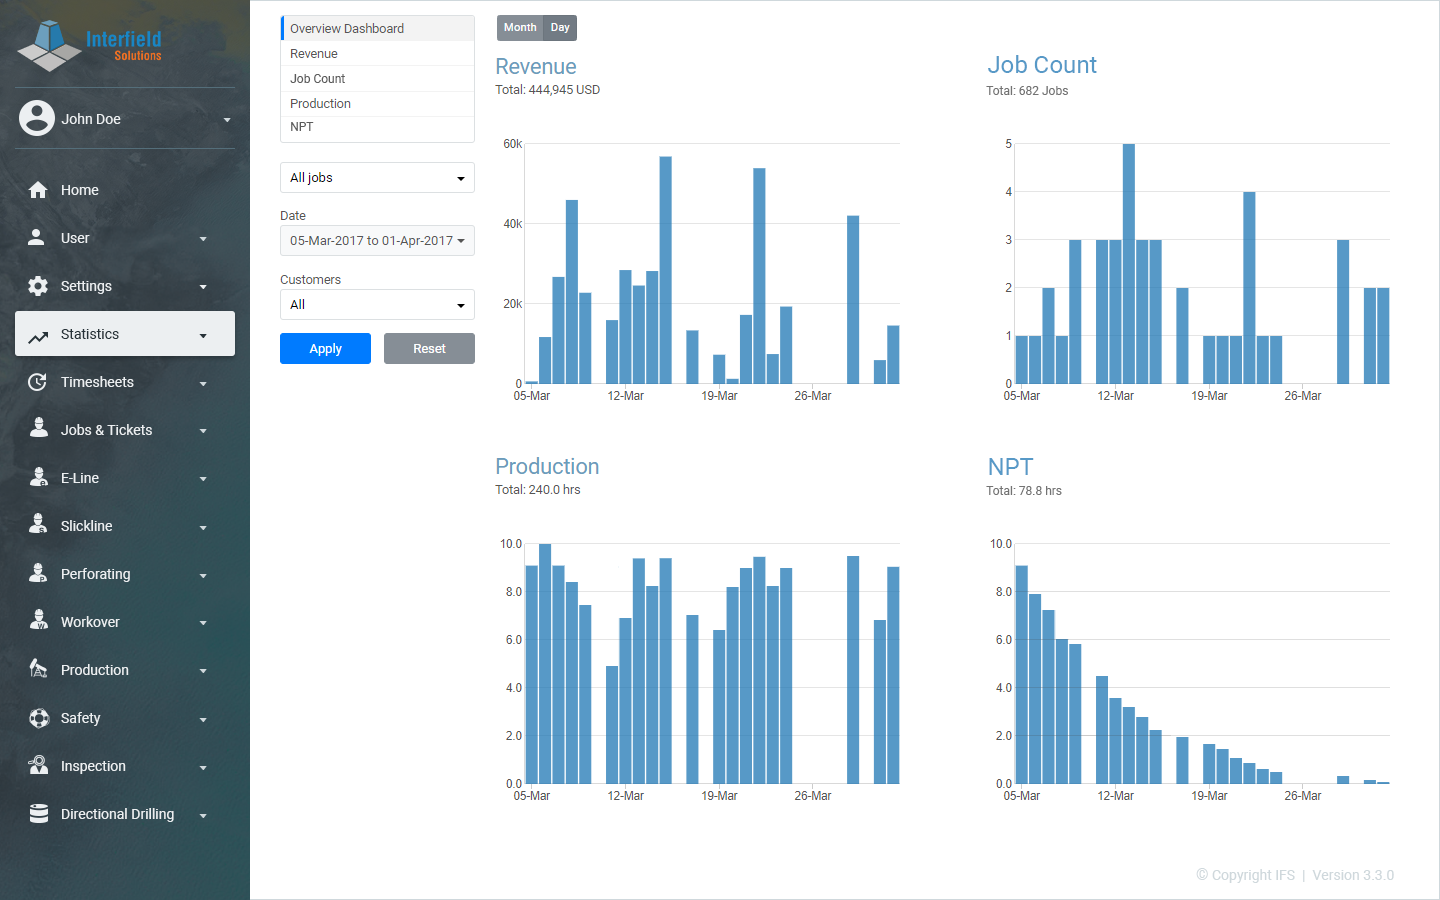Select Revenue in the report list

click(x=377, y=54)
